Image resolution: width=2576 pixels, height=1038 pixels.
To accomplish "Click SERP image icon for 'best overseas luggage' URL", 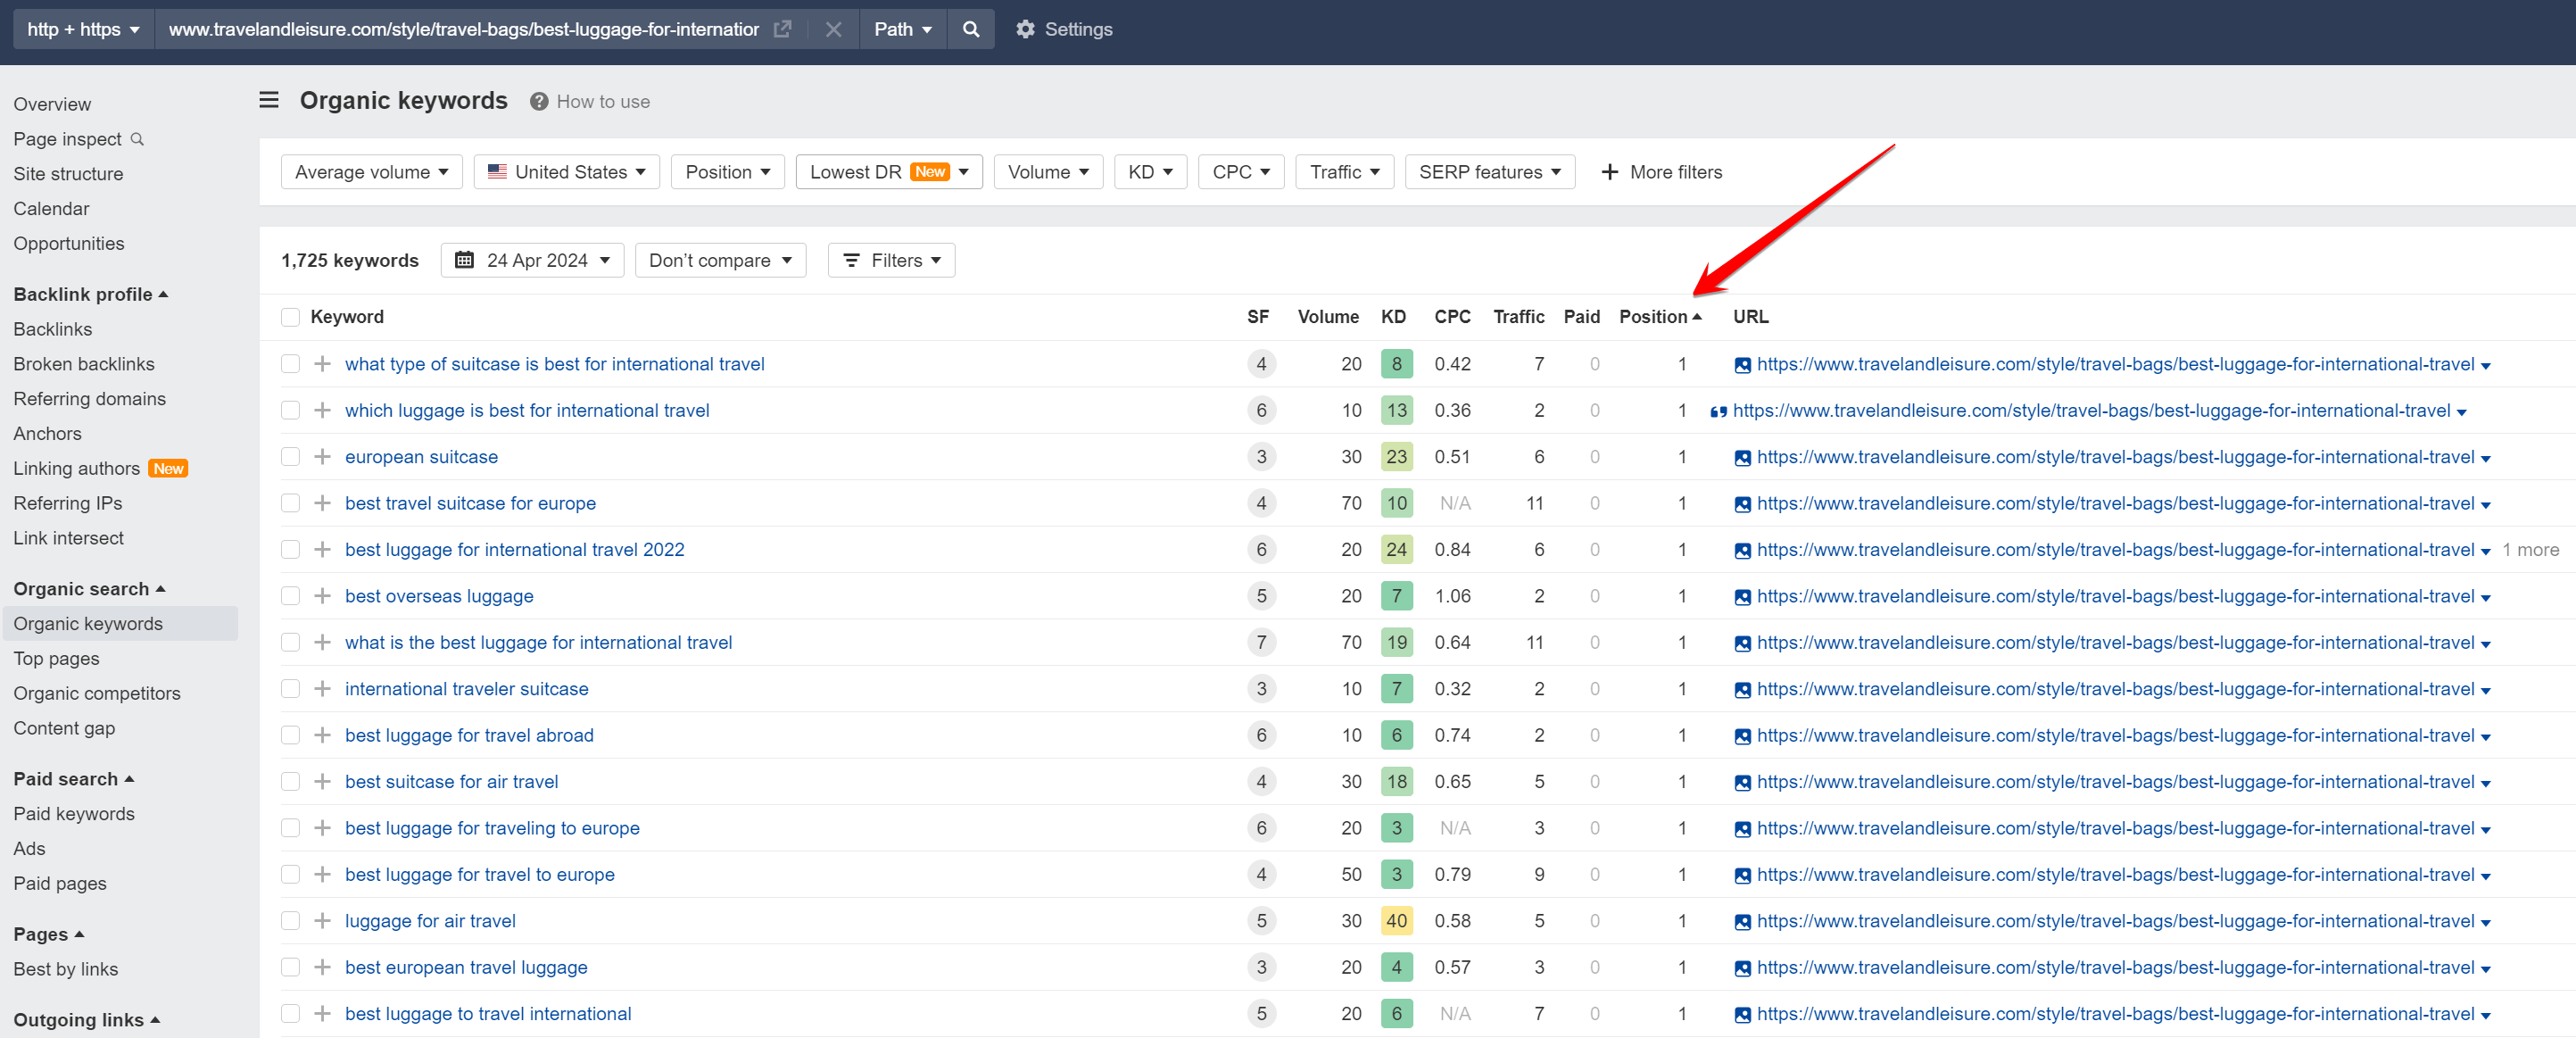I will coord(1742,597).
